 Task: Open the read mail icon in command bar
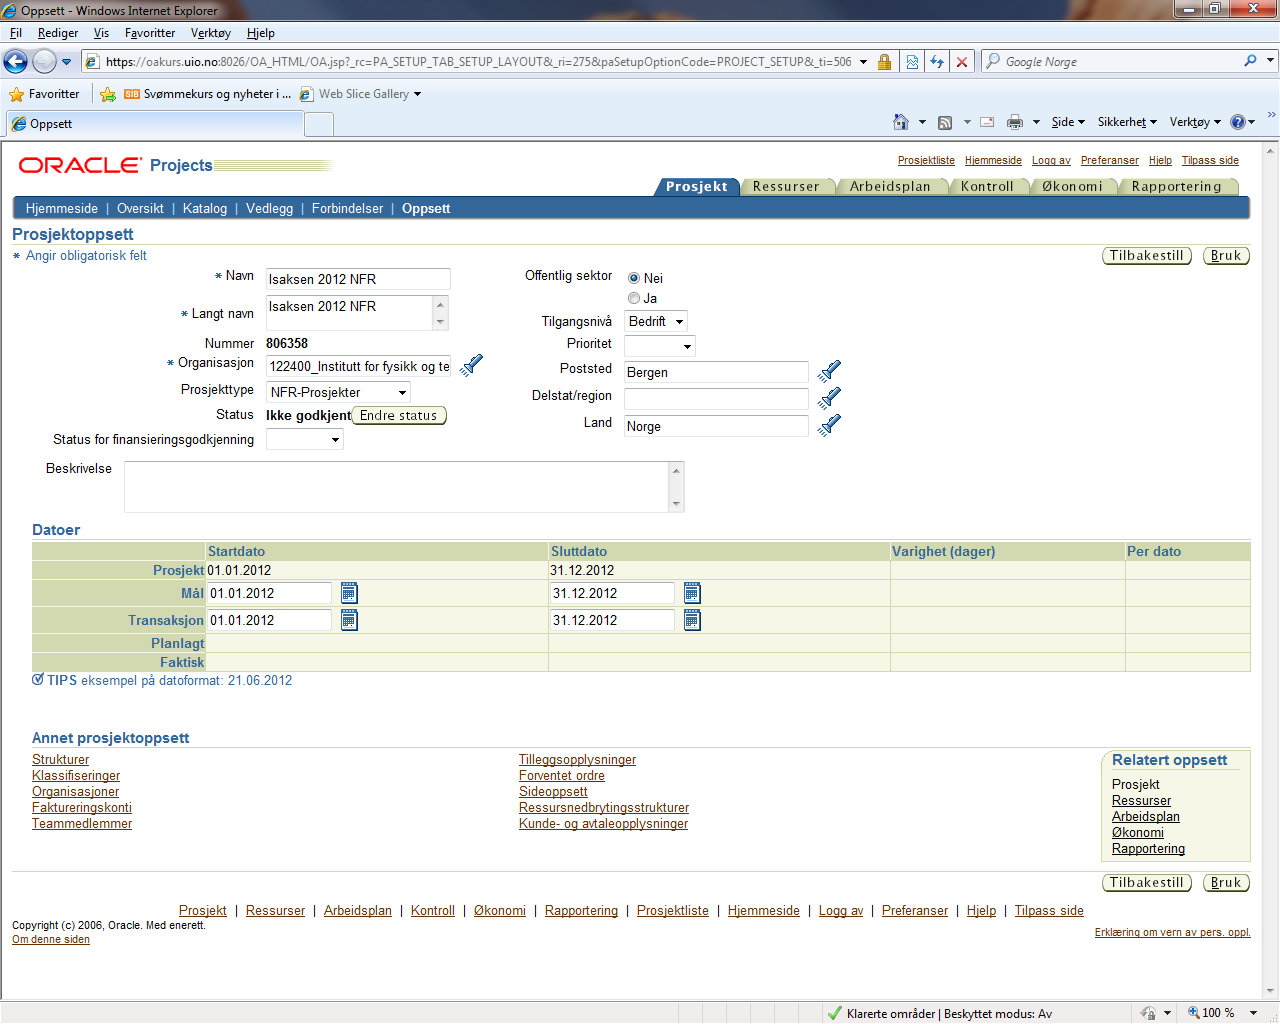(x=987, y=122)
